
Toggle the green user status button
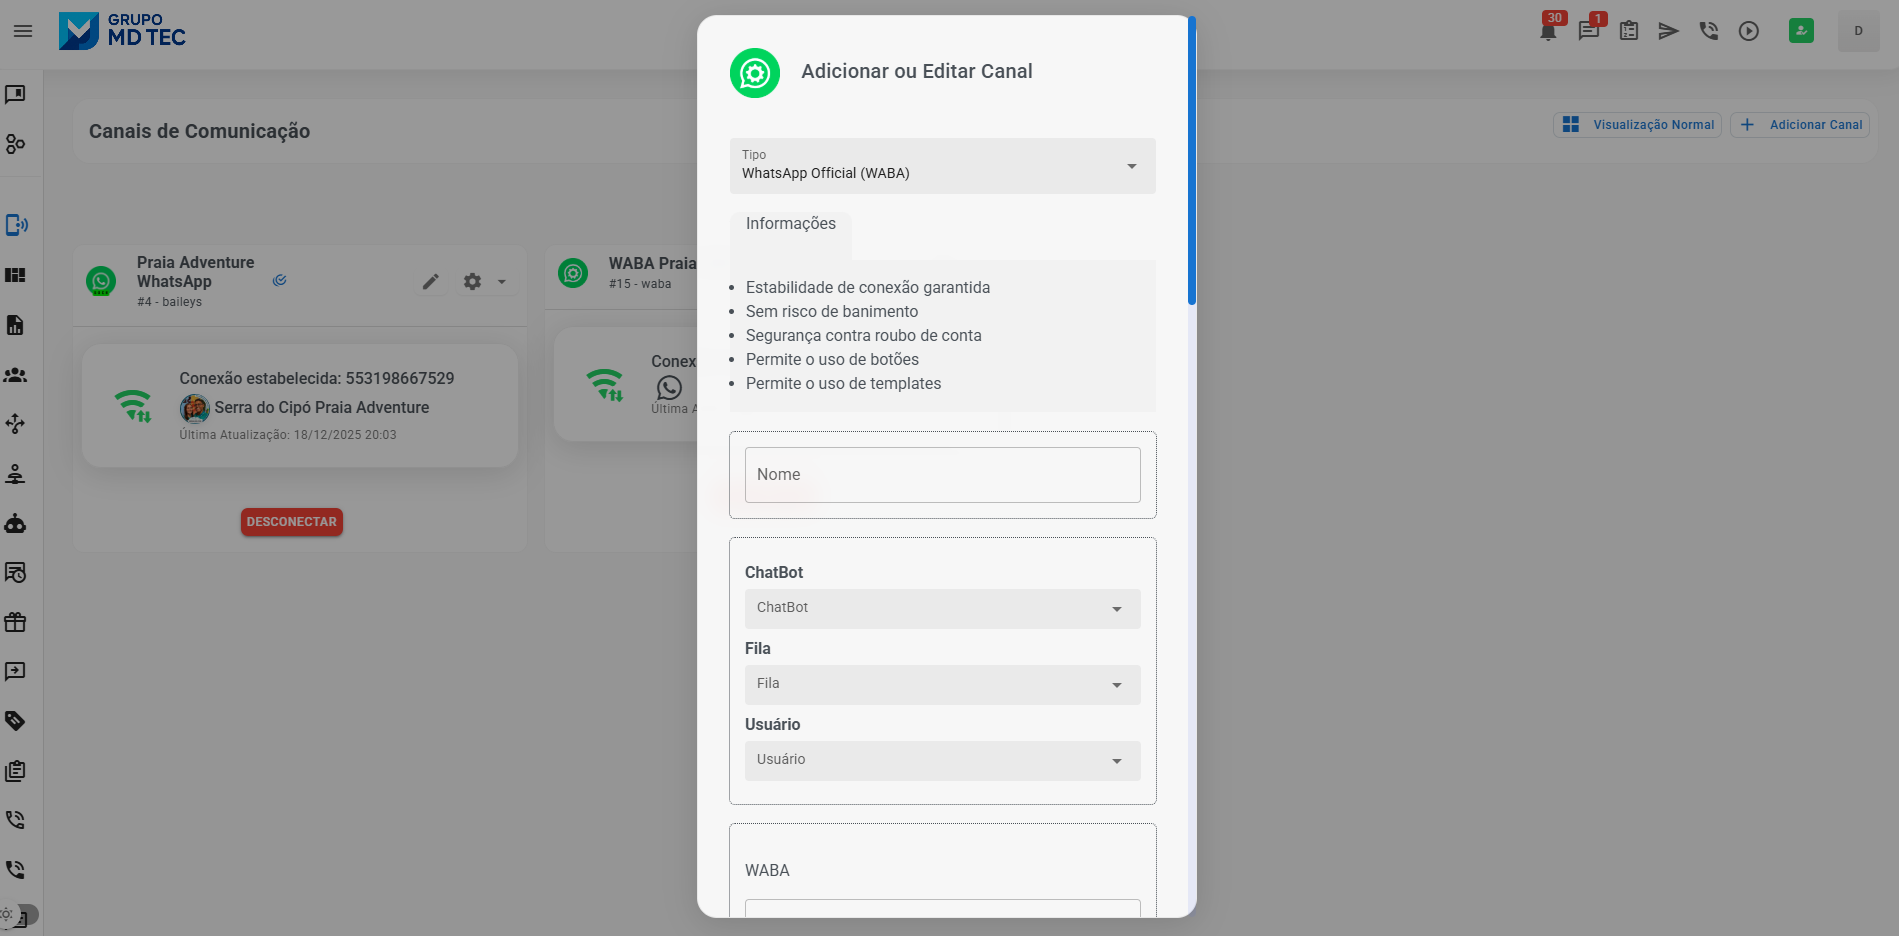tap(1801, 31)
